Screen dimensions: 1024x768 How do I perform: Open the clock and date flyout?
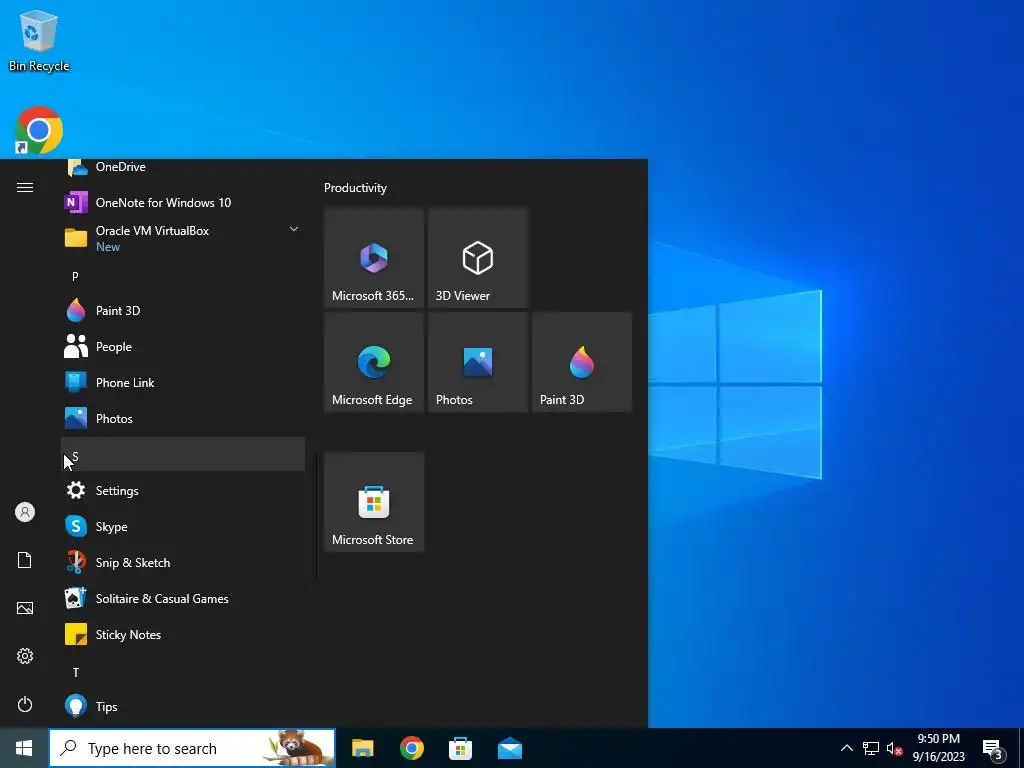pyautogui.click(x=938, y=748)
